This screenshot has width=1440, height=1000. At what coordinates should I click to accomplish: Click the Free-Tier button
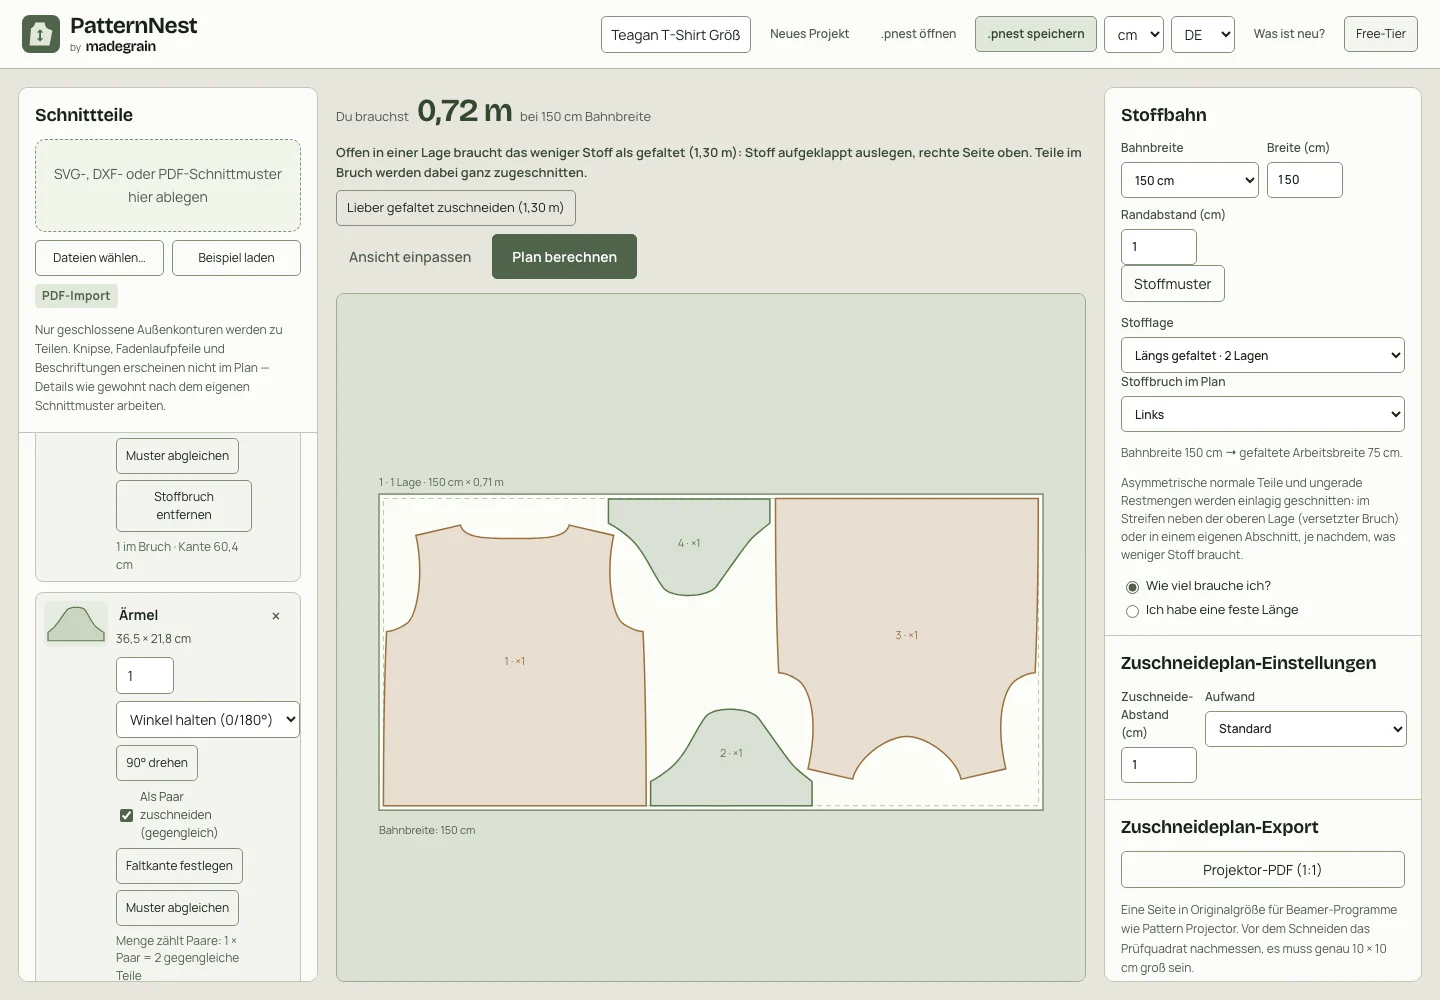click(x=1381, y=34)
